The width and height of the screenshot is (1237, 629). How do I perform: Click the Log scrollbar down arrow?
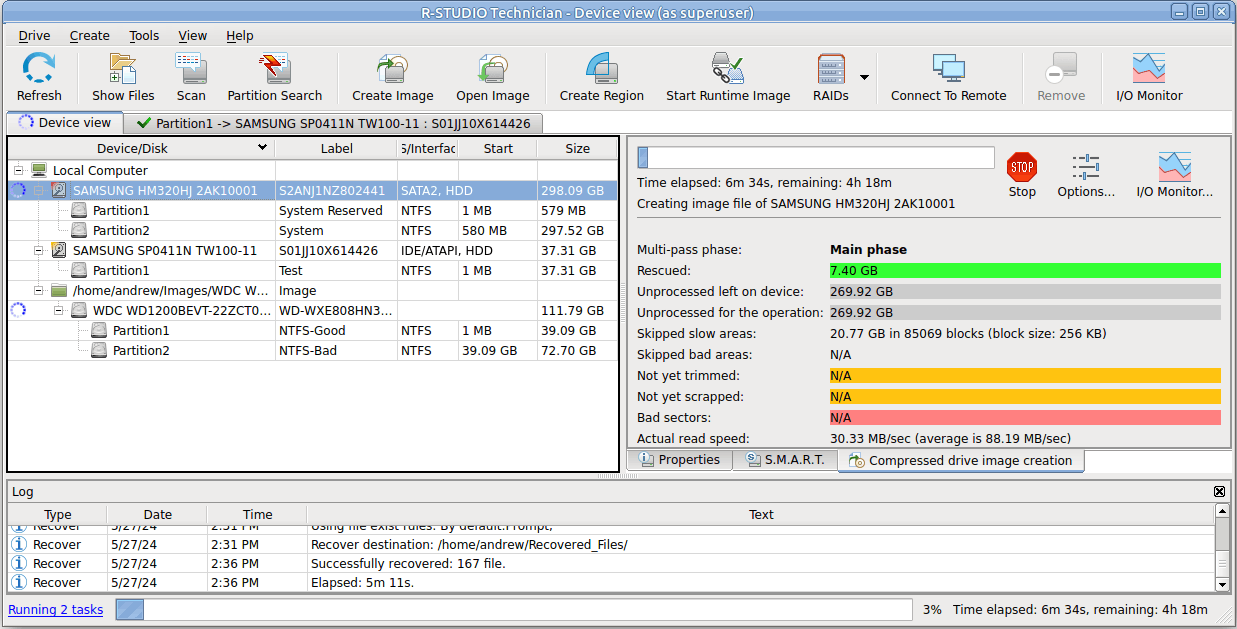click(x=1222, y=584)
